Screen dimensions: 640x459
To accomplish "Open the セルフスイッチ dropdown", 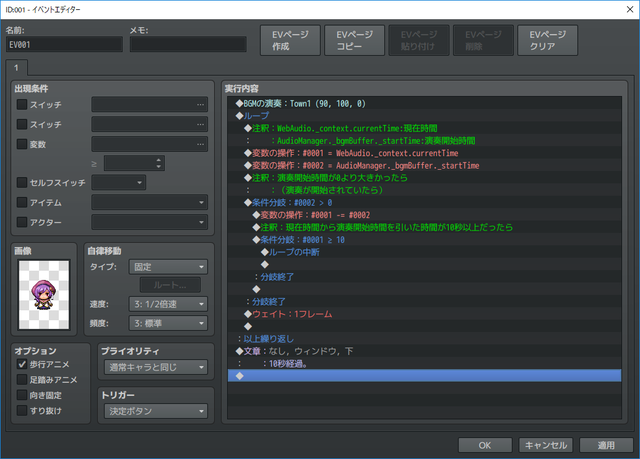I will [x=118, y=182].
